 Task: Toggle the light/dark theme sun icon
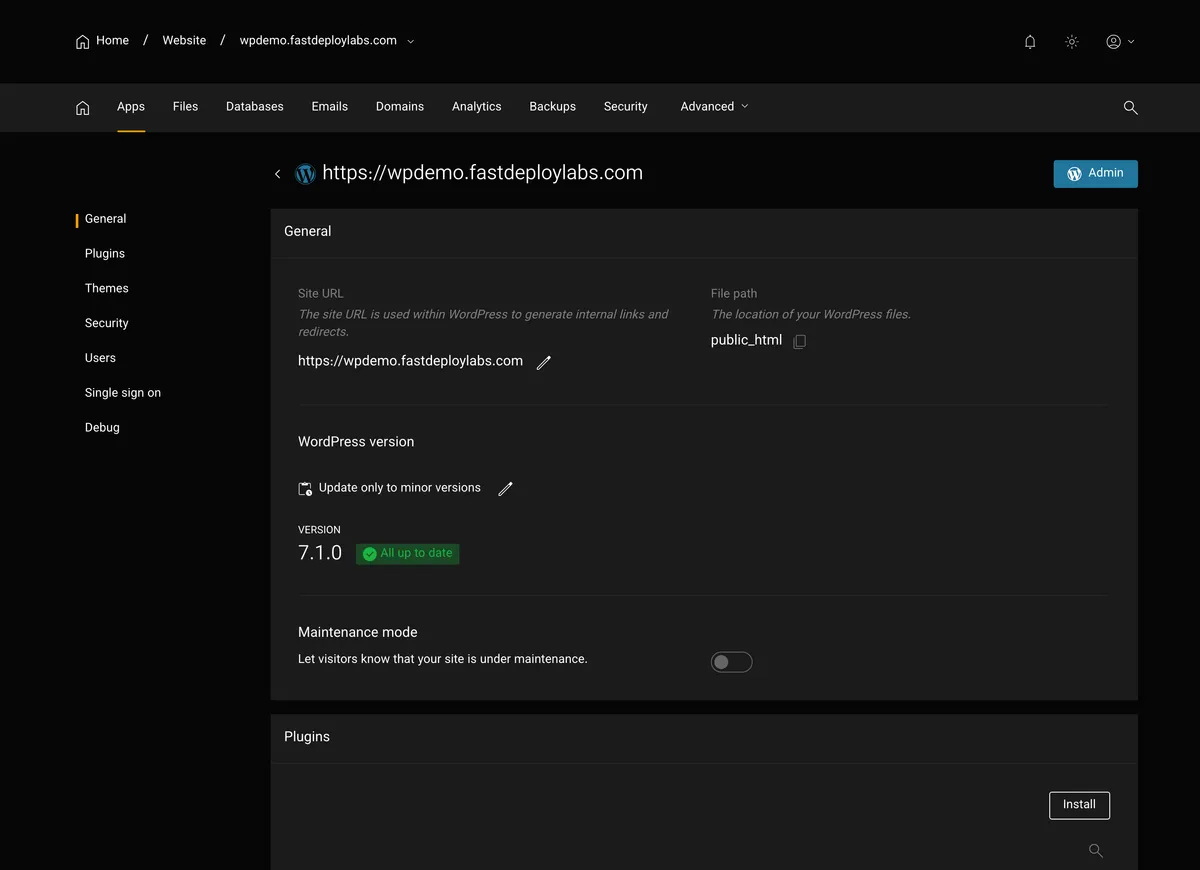1072,42
